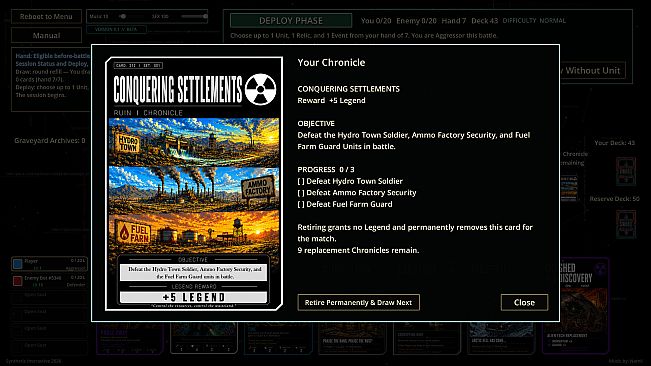Click the Without Unit button behind dialog

[x=592, y=71]
